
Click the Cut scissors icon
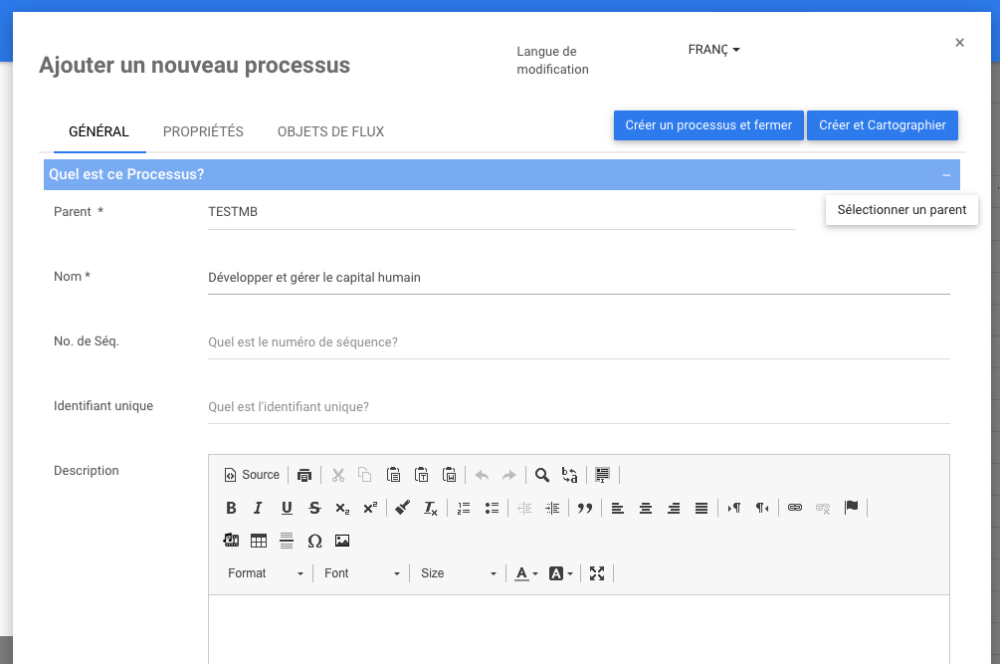(x=338, y=475)
